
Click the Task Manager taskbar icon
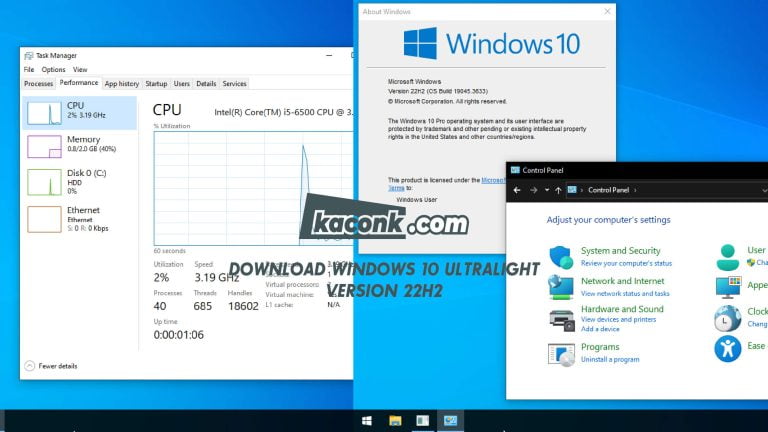[x=423, y=421]
